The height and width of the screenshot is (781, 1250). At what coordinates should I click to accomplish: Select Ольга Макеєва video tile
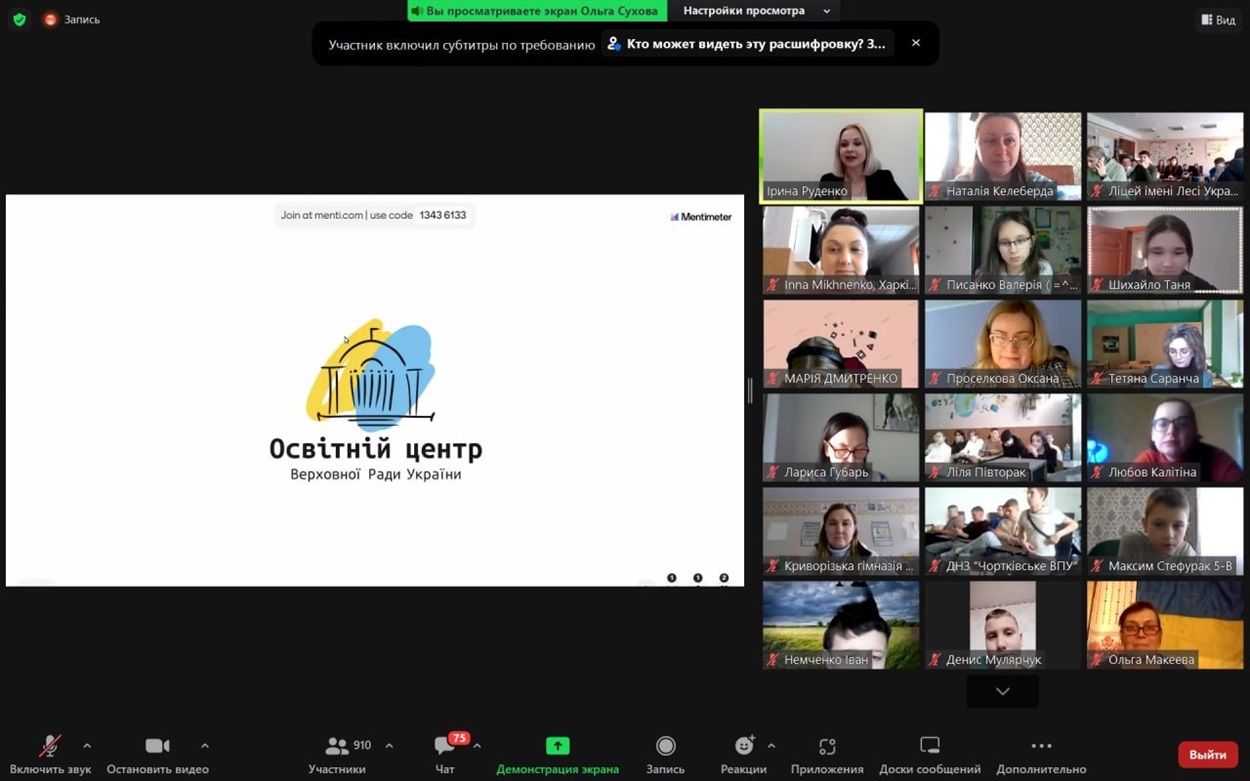coord(1165,625)
